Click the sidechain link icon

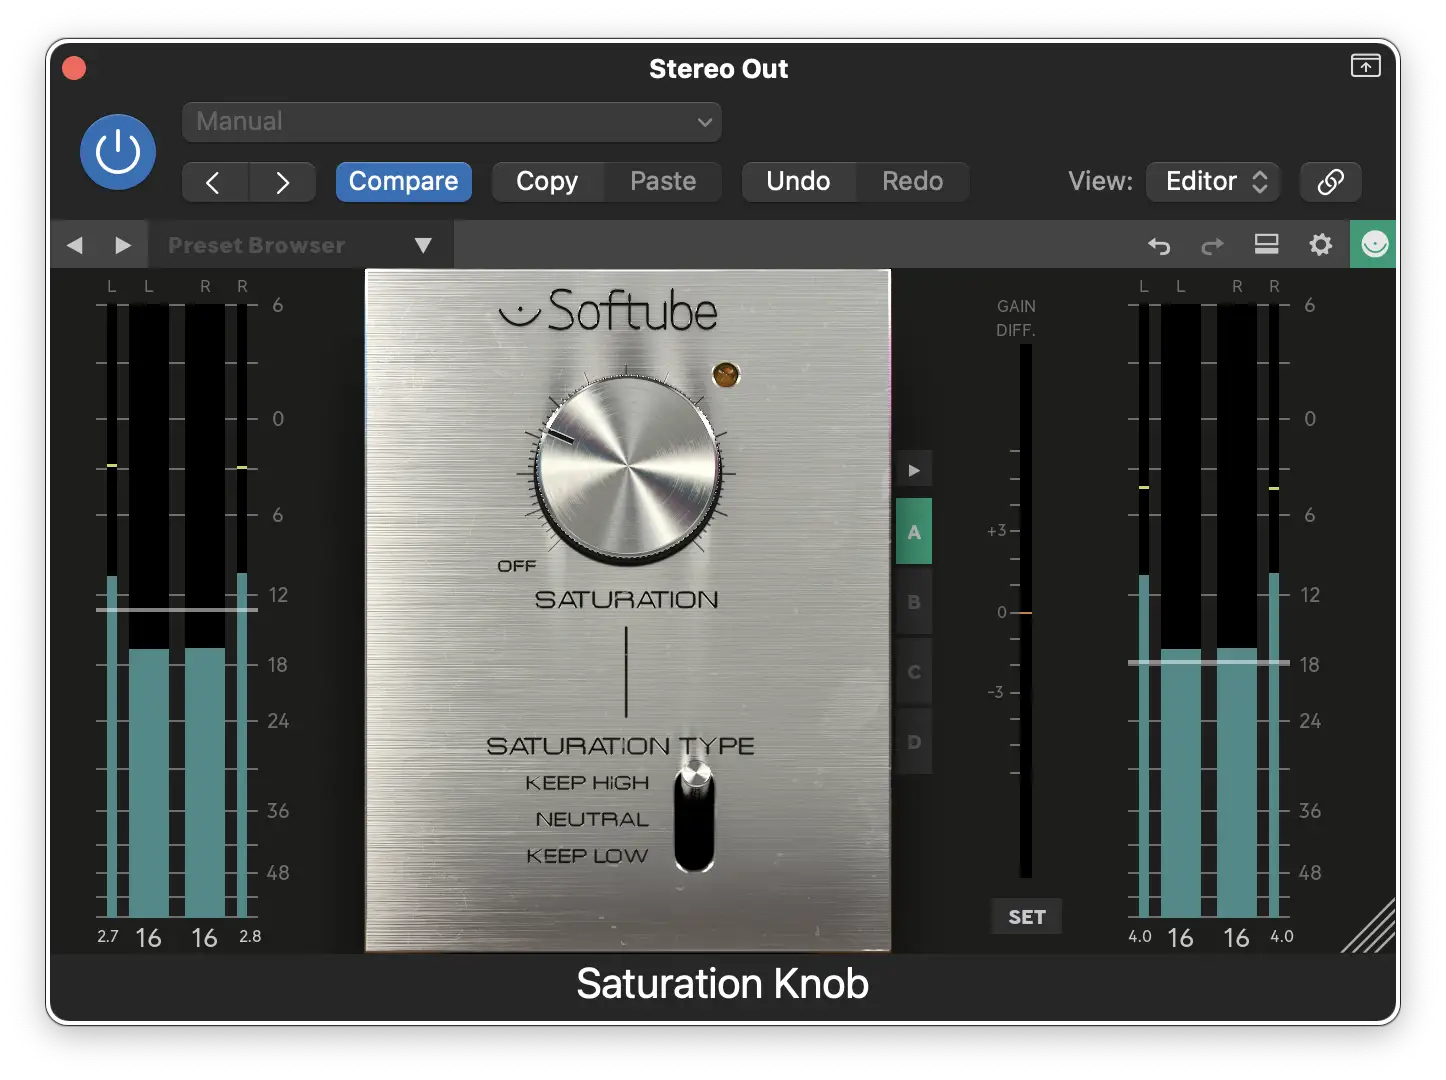click(1330, 182)
